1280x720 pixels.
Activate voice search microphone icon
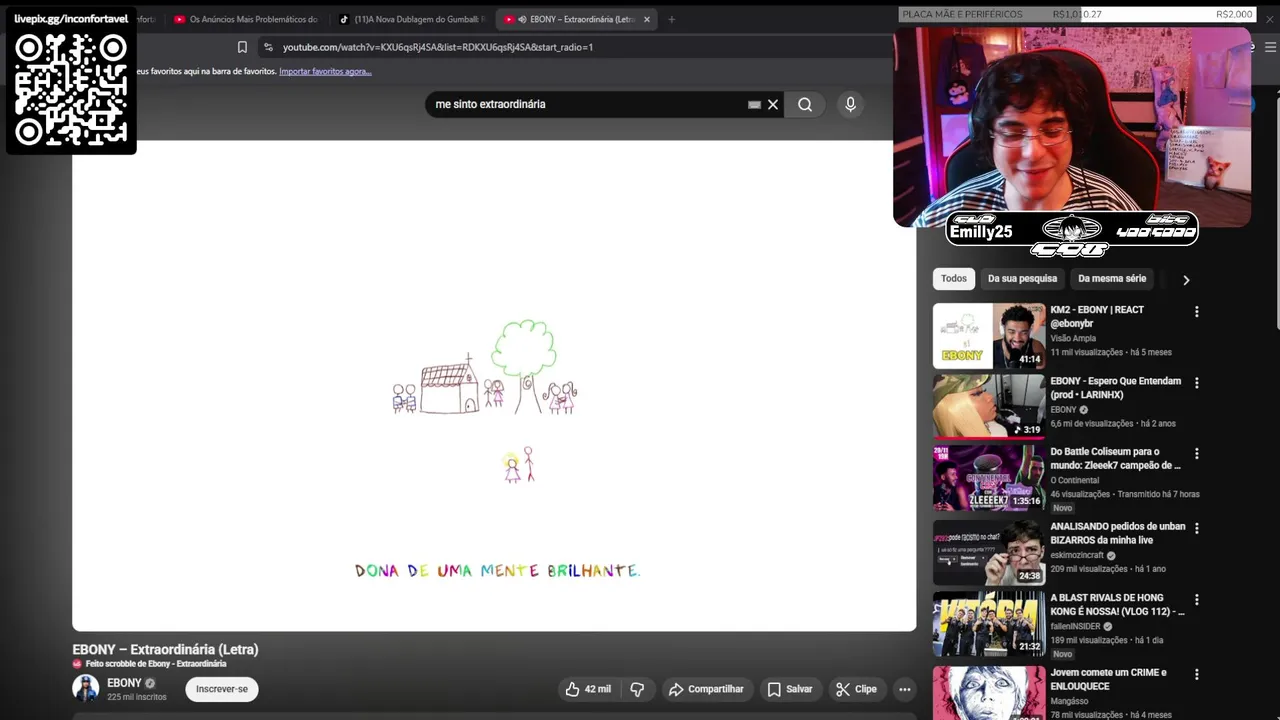click(850, 104)
